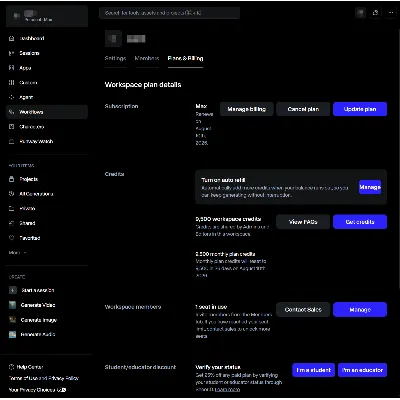Click the Generate Audio thumbnail icon

13,334
